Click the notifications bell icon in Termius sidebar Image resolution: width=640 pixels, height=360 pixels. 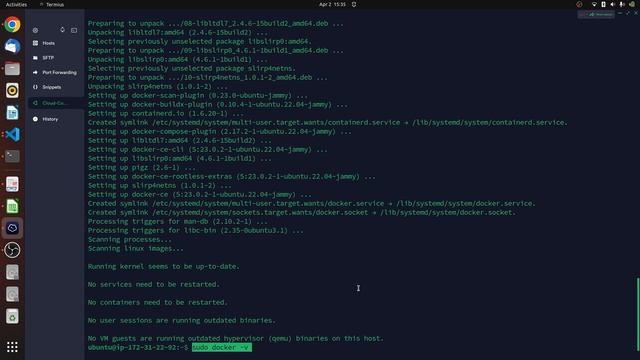[x=62, y=30]
